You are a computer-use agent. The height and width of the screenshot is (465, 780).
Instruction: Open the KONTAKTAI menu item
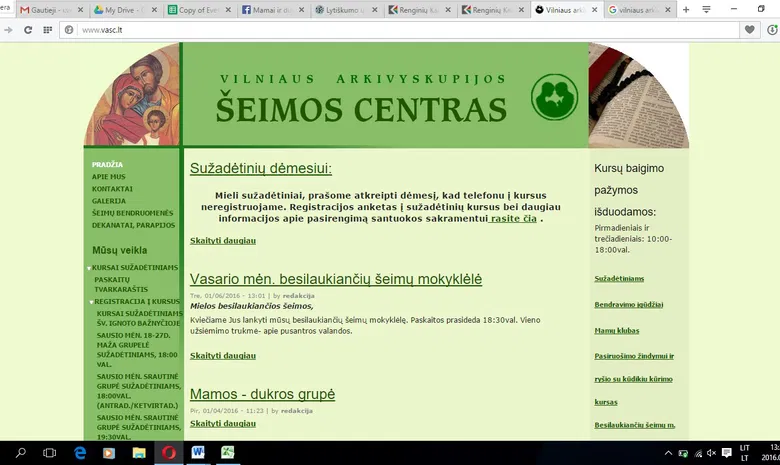[112, 189]
